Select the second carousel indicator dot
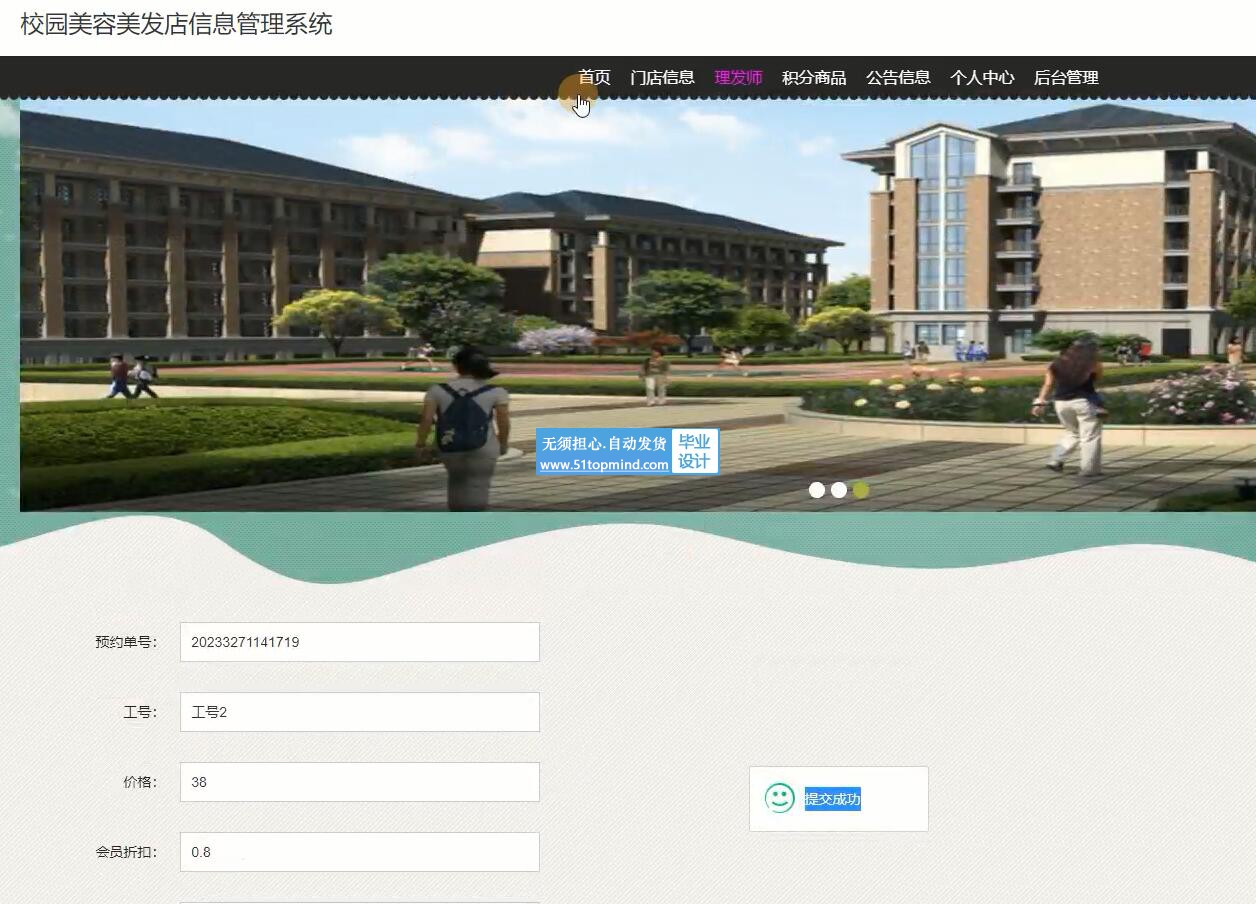1256x904 pixels. pyautogui.click(x=839, y=490)
